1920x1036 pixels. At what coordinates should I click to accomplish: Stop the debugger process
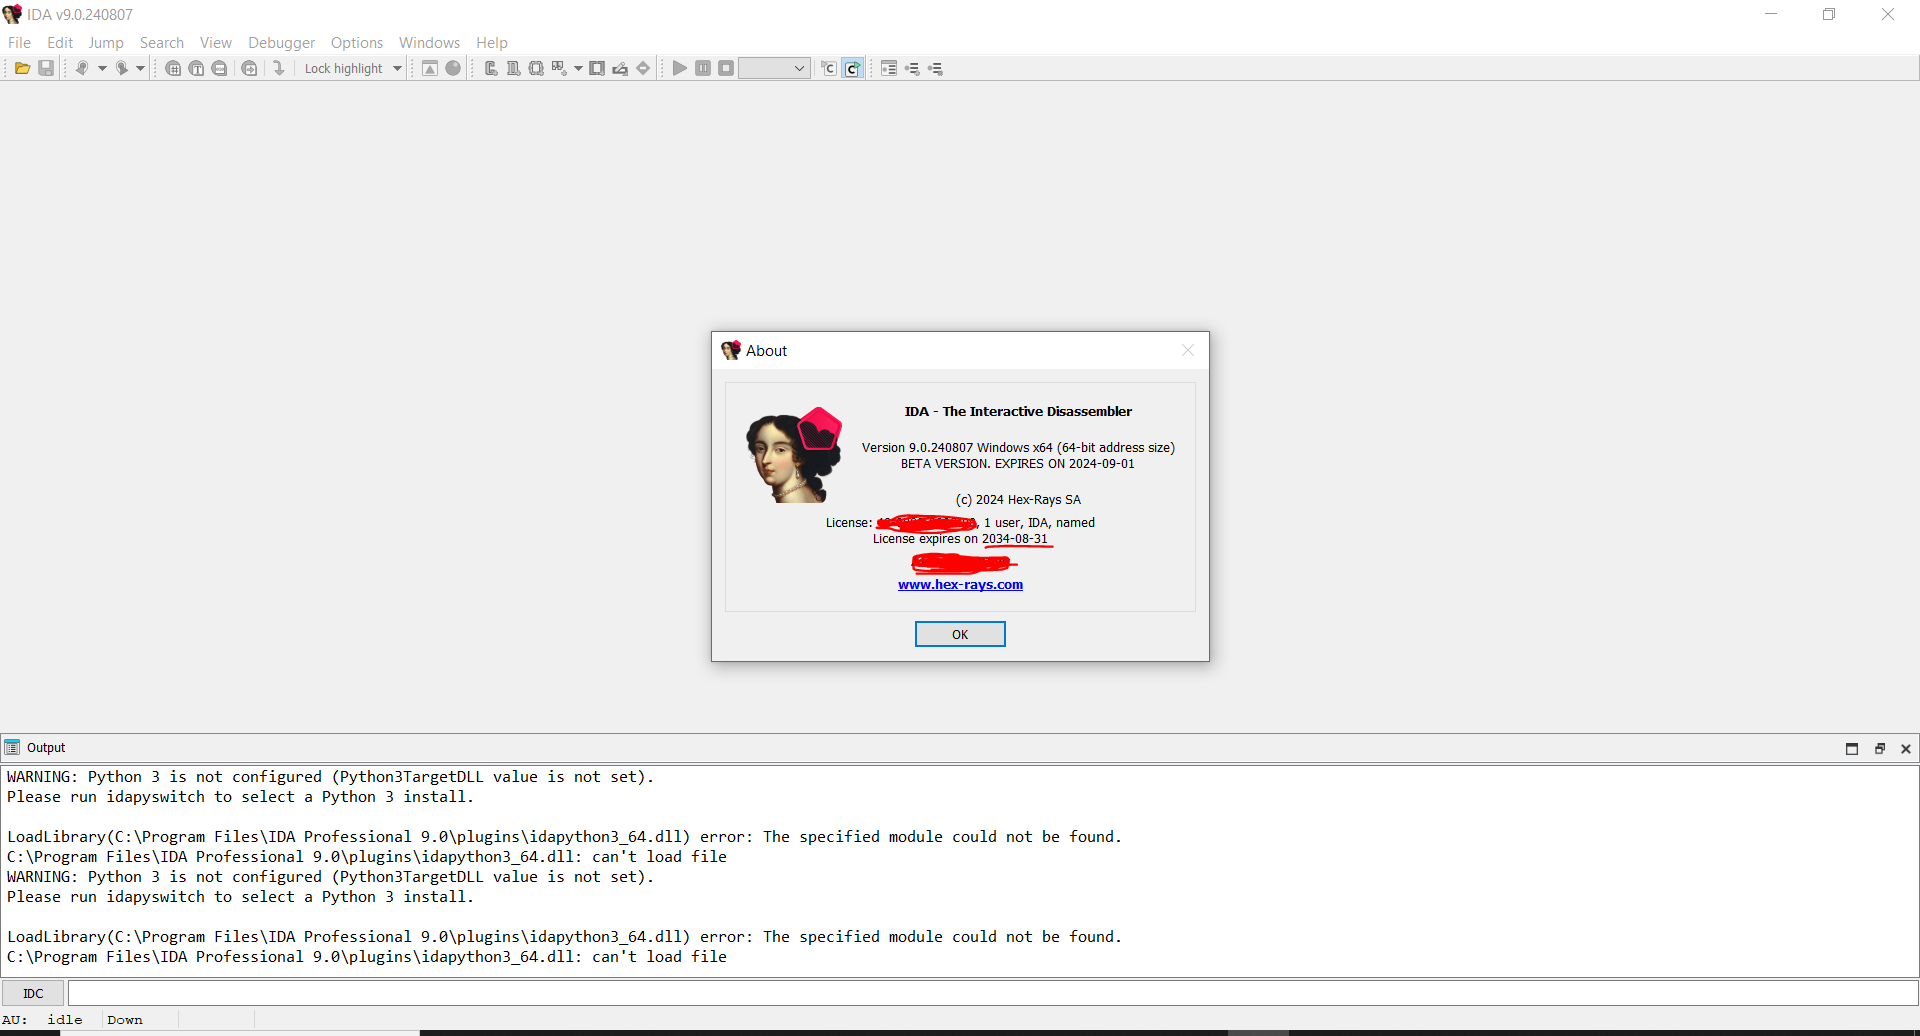(726, 68)
